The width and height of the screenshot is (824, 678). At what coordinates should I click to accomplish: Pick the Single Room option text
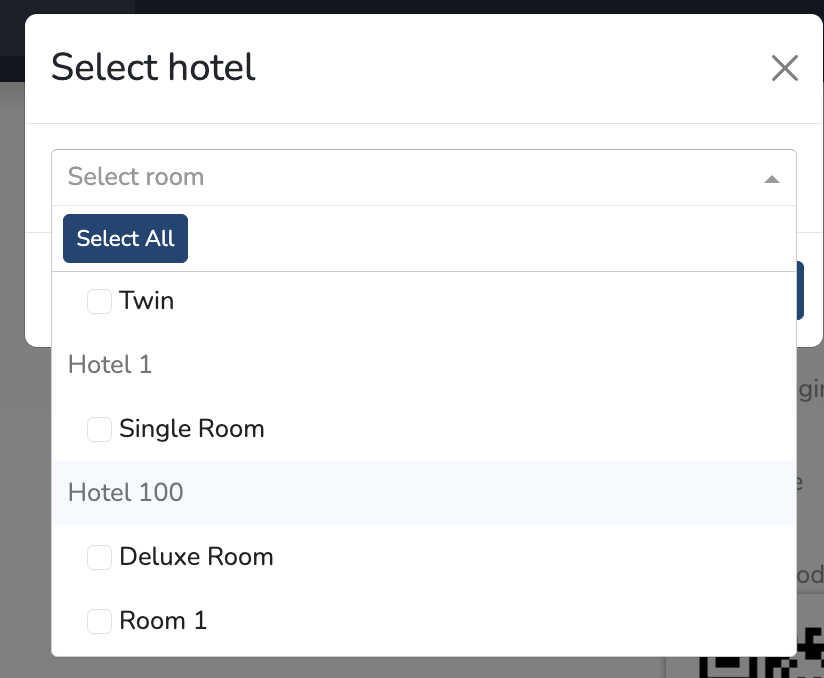[x=191, y=429]
